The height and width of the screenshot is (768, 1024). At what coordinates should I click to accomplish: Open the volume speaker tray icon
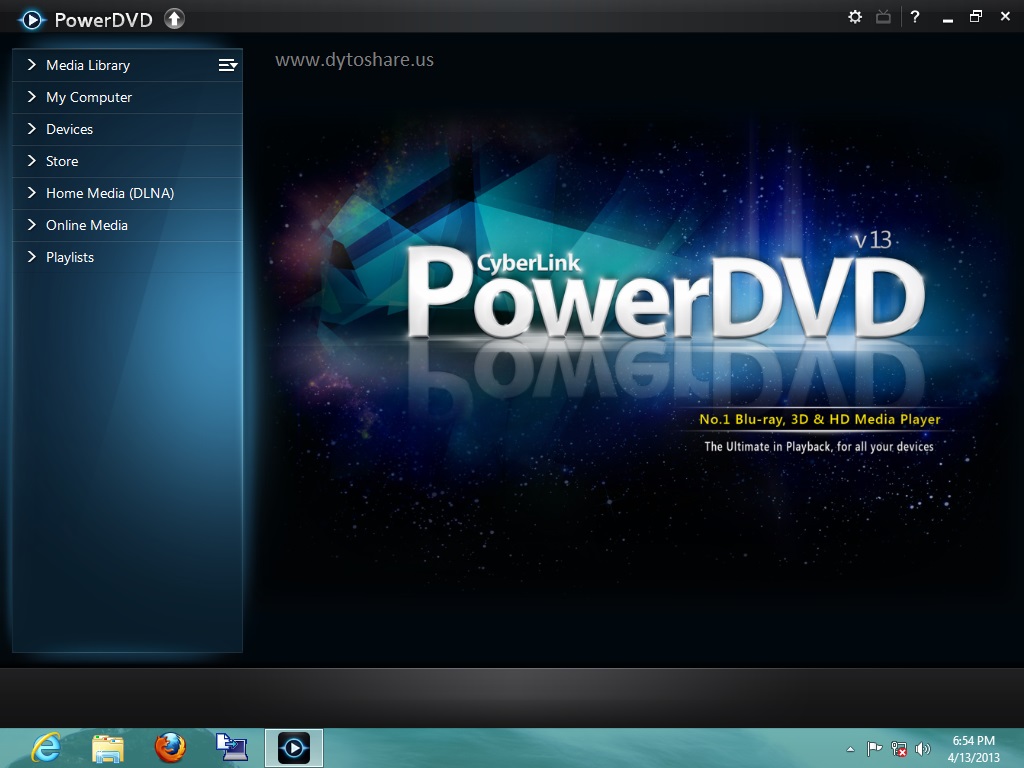(x=922, y=749)
